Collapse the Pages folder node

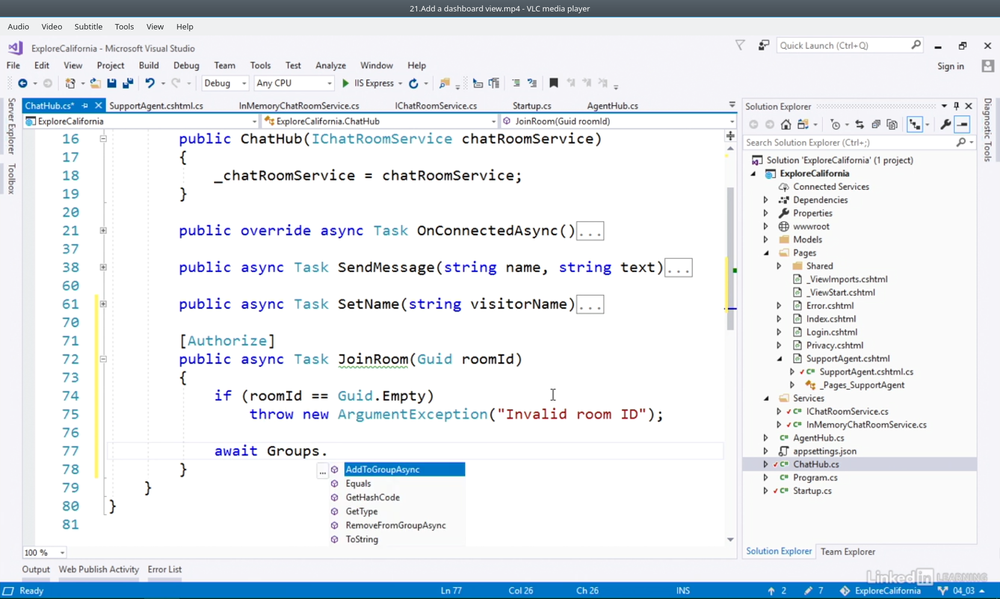click(x=766, y=253)
